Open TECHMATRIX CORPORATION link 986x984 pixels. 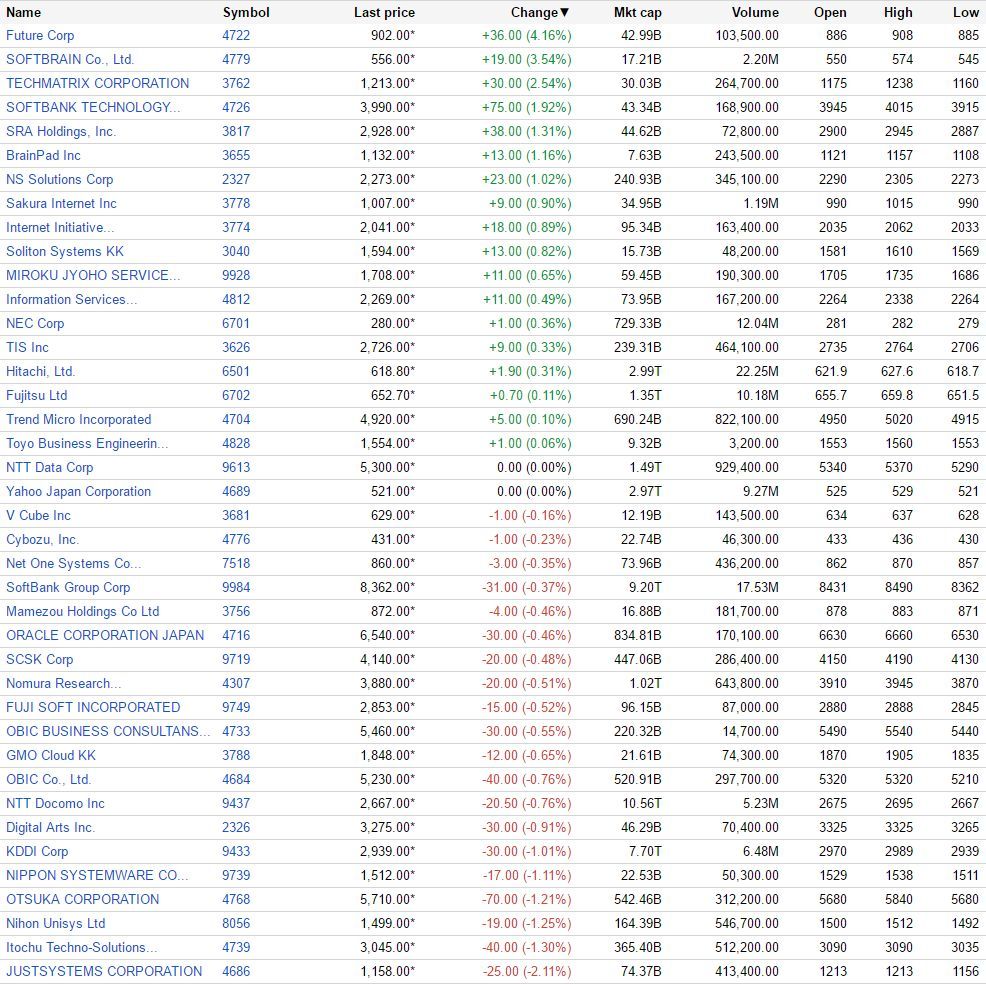(97, 84)
